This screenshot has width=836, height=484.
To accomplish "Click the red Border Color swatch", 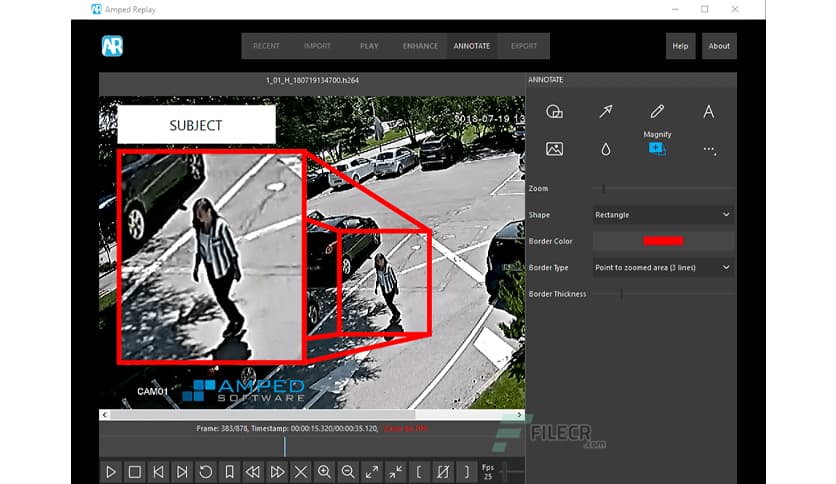I will click(x=663, y=241).
